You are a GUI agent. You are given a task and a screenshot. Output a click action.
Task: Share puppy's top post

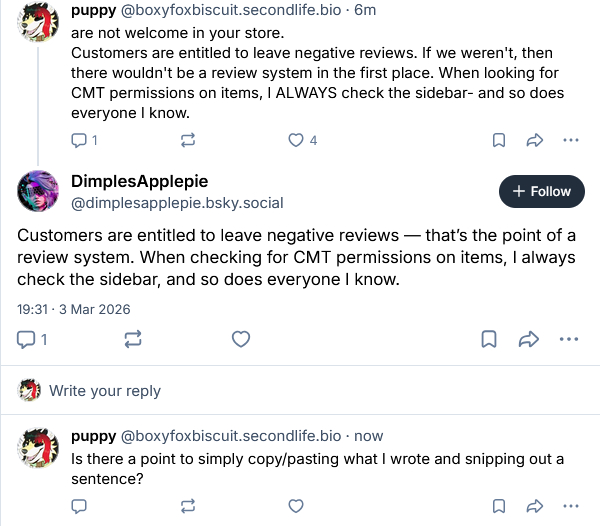[x=534, y=140]
